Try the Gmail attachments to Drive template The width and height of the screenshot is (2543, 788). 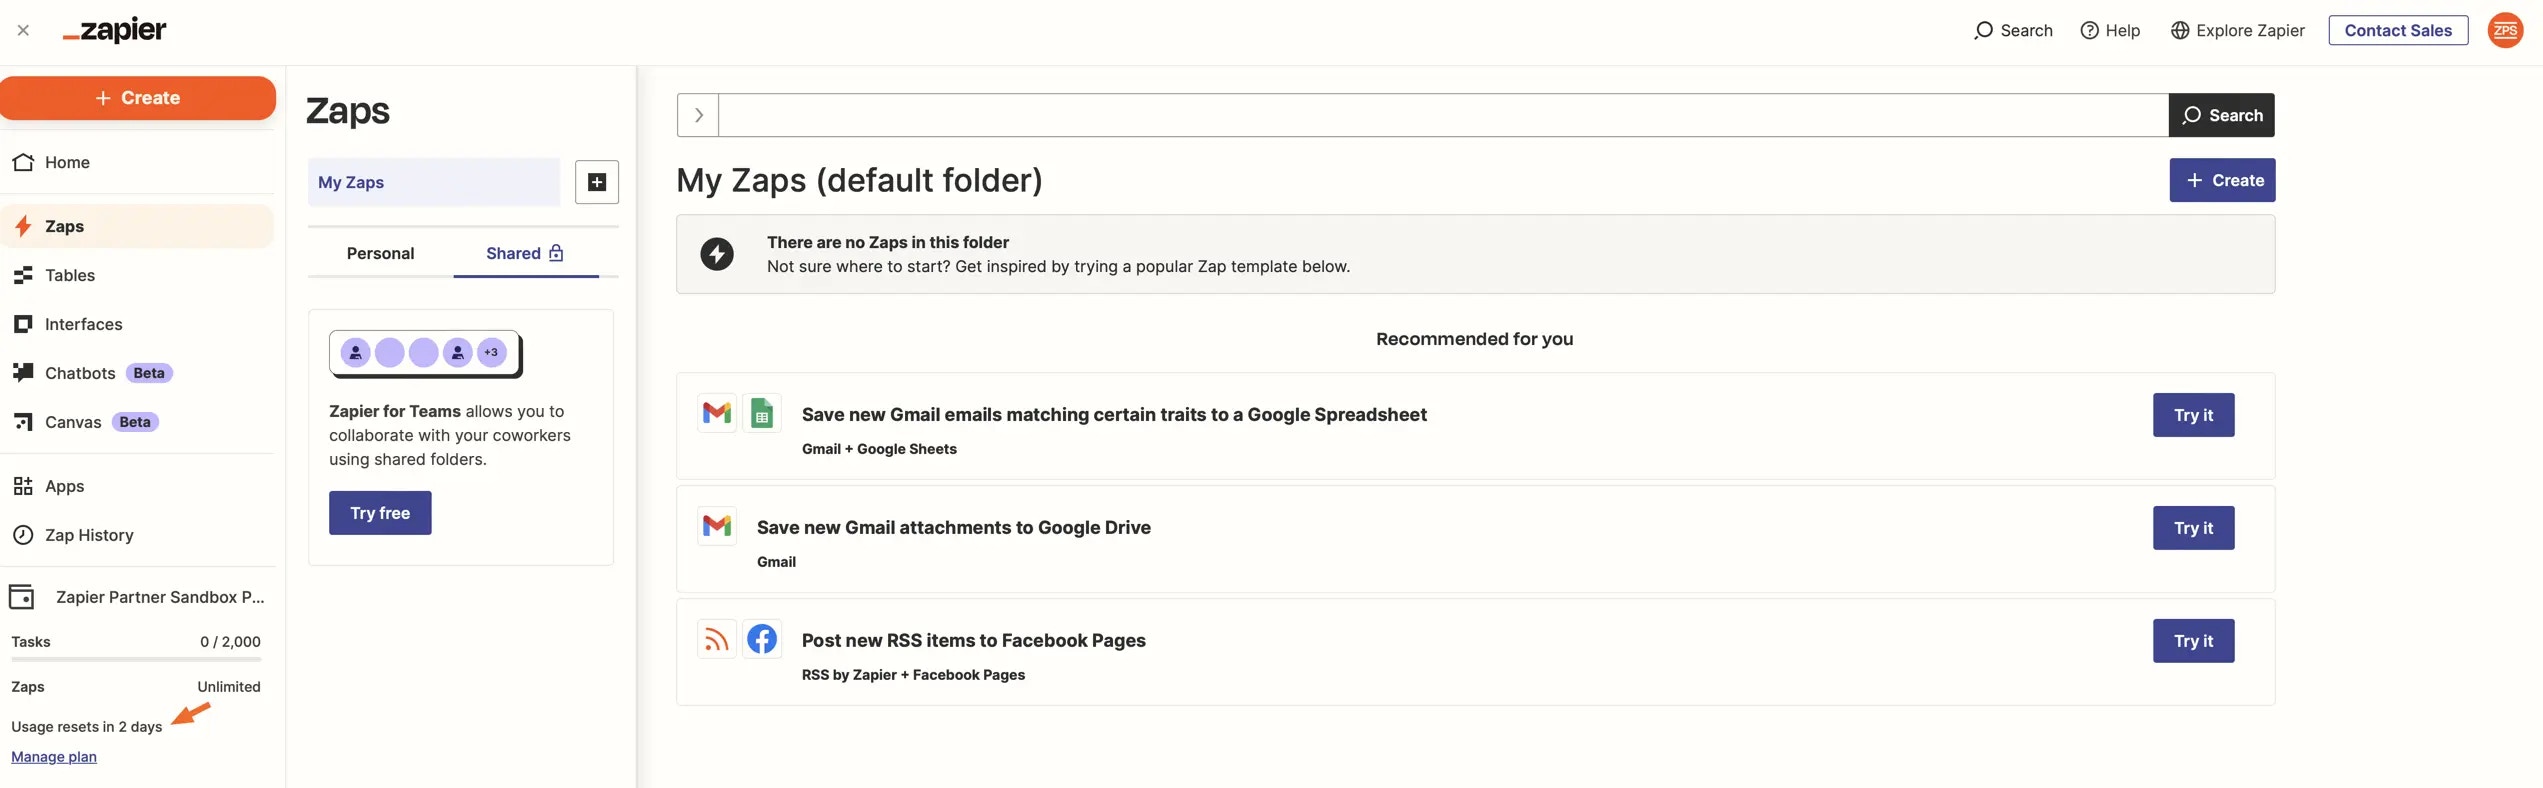point(2194,528)
